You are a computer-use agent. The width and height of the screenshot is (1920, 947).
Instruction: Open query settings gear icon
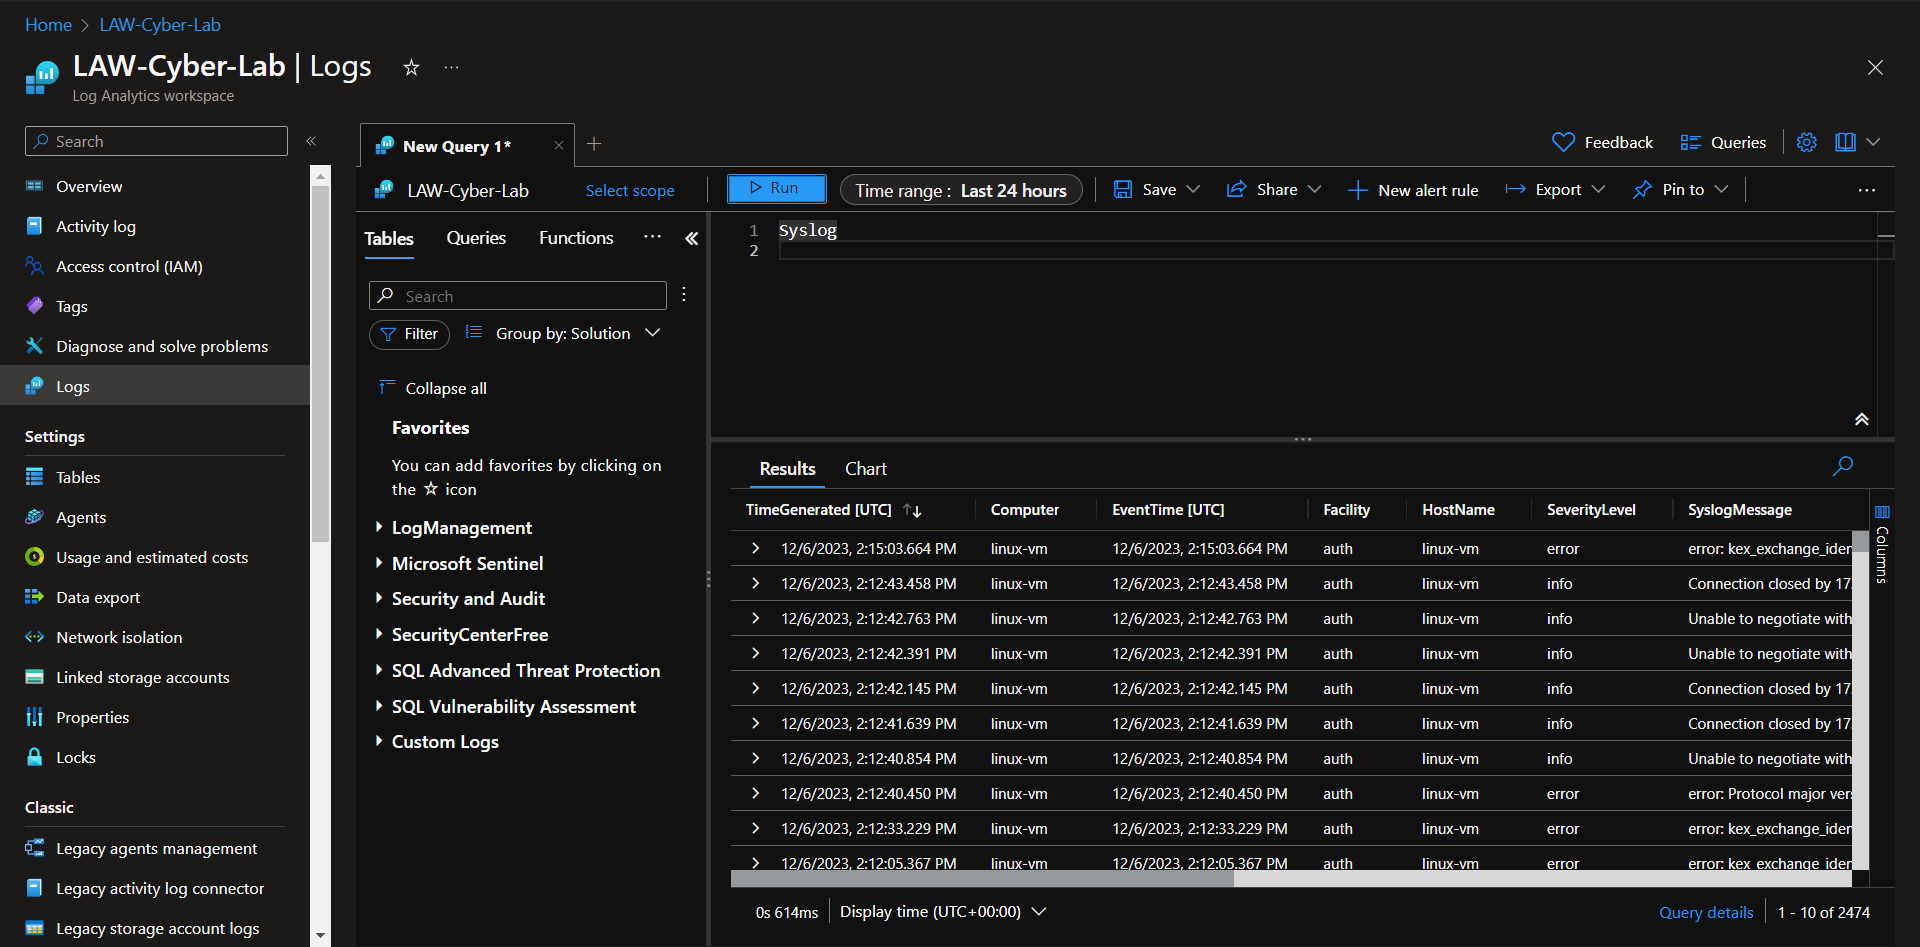pos(1806,142)
